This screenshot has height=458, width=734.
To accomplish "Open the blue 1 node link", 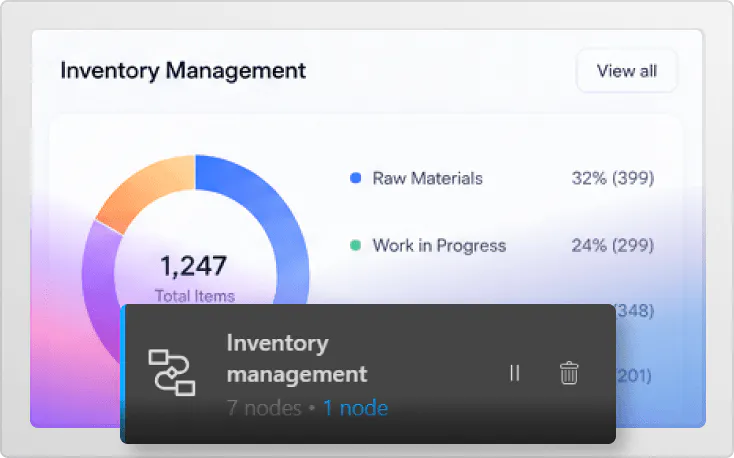I will 356,408.
